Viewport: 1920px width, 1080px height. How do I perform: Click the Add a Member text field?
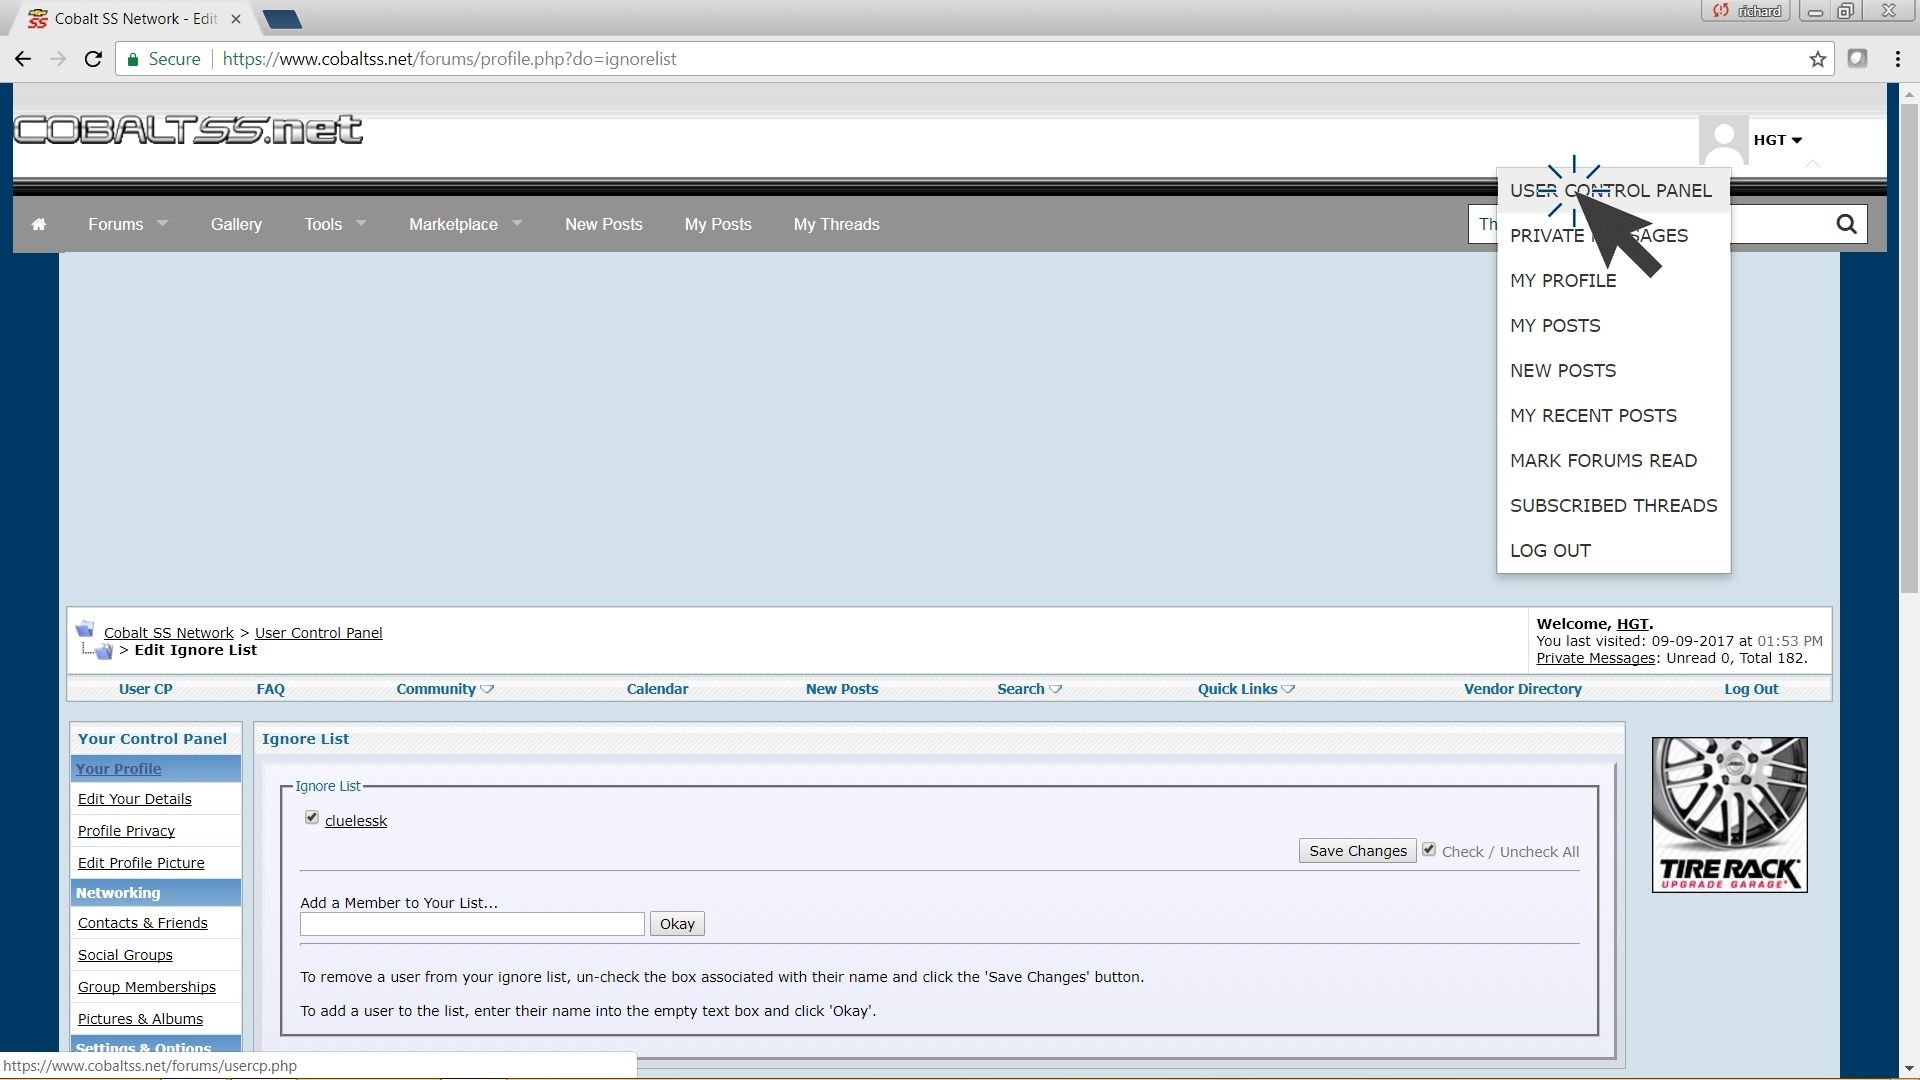(x=472, y=924)
